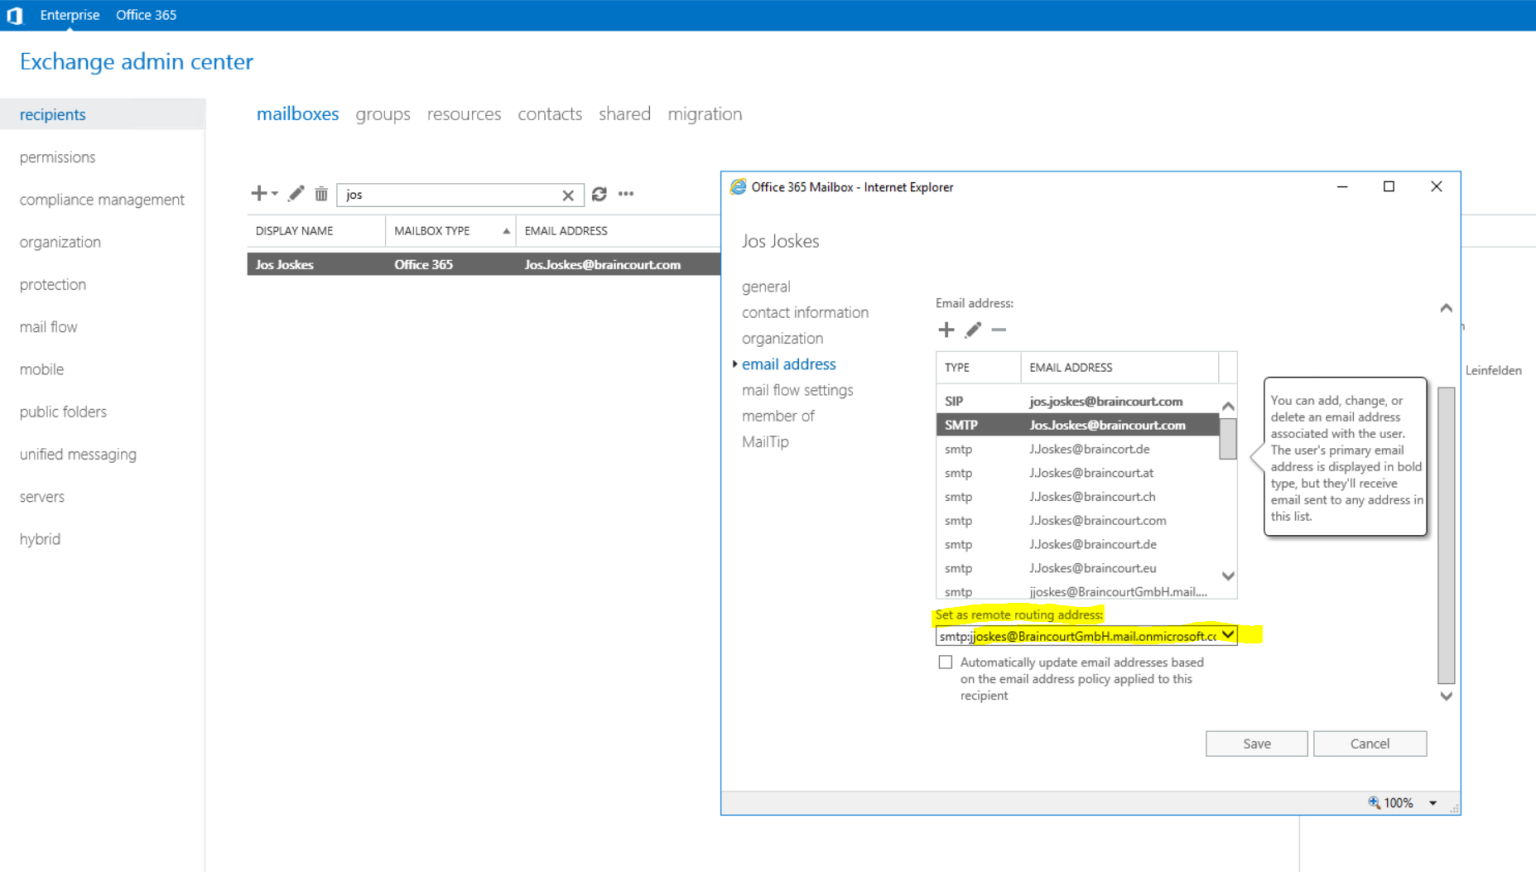Switch to the groups tab
Screen dimensions: 1536x872
click(x=382, y=114)
